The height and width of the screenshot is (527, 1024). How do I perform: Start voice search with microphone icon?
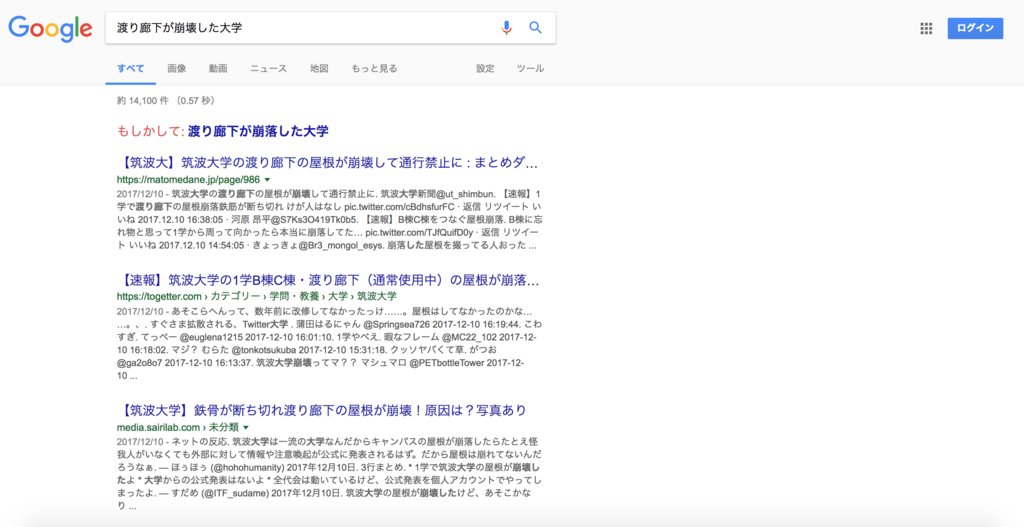click(506, 27)
